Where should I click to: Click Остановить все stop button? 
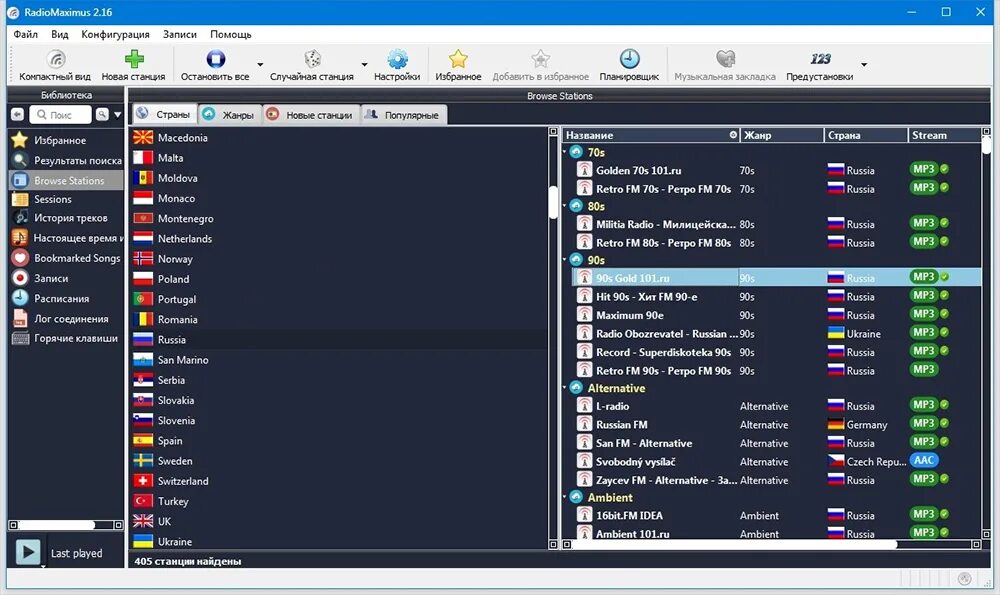tap(215, 66)
